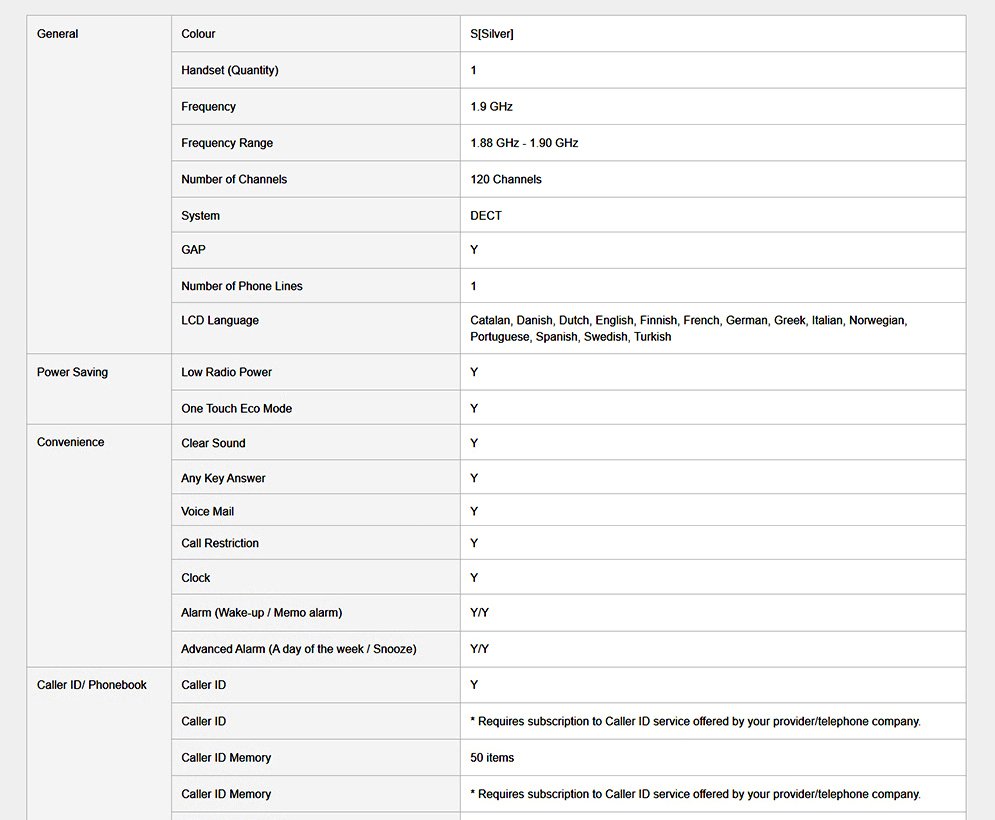
Task: Click the 1.9 GHz frequency value
Action: point(491,106)
